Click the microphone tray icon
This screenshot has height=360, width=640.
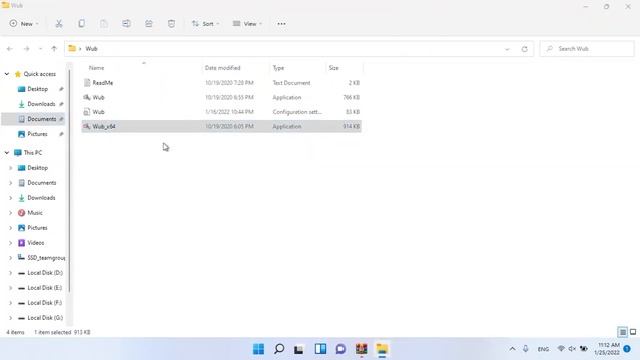(526, 349)
